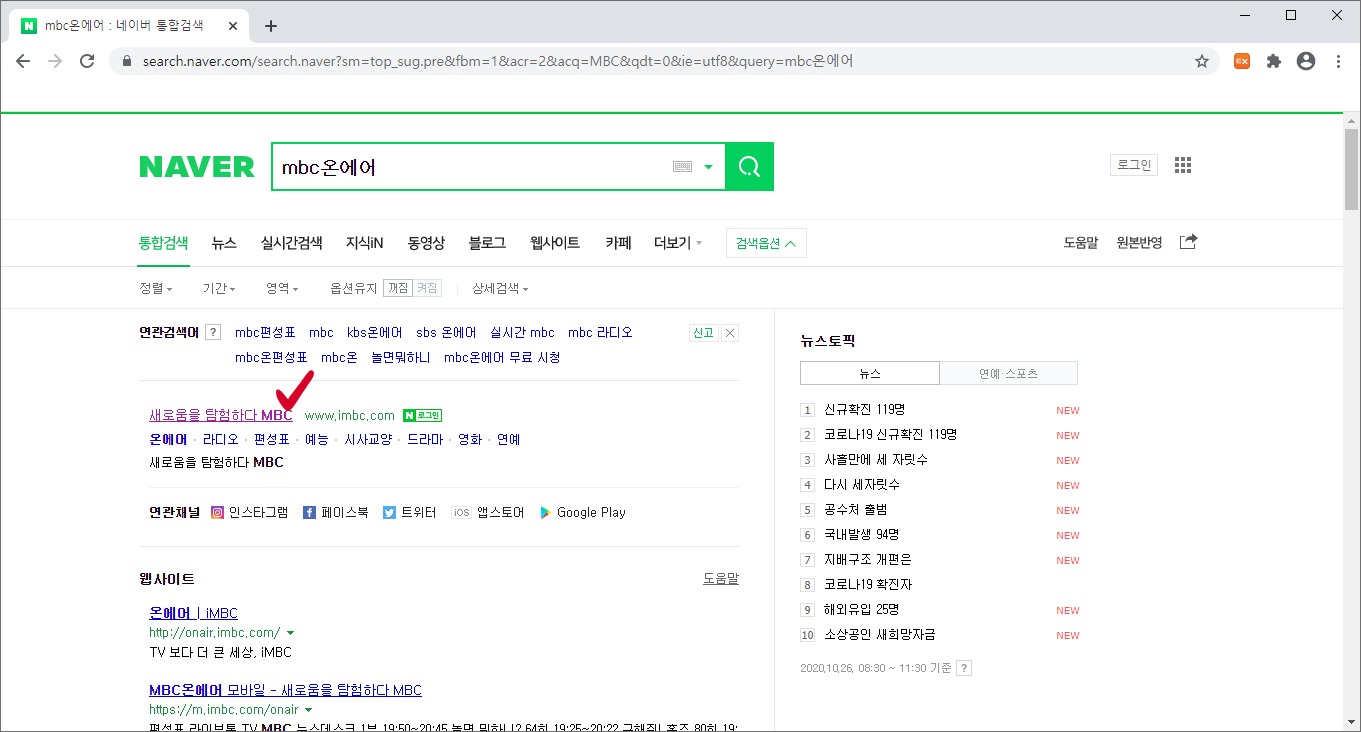Click related search kbs온에어

374,333
